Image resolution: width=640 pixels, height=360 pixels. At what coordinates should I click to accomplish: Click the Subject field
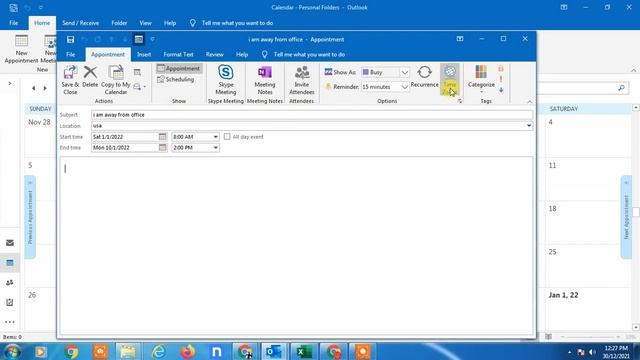tap(312, 115)
